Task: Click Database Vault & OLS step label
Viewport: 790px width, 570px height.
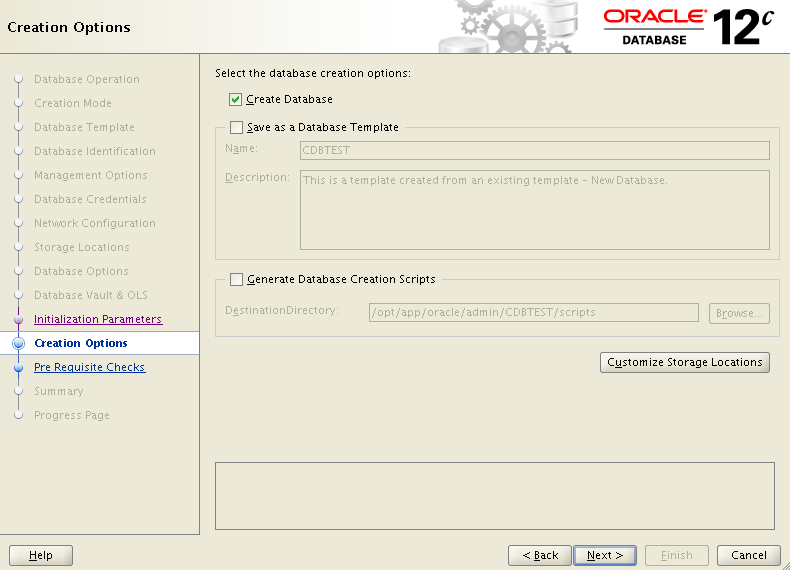Action: point(91,295)
